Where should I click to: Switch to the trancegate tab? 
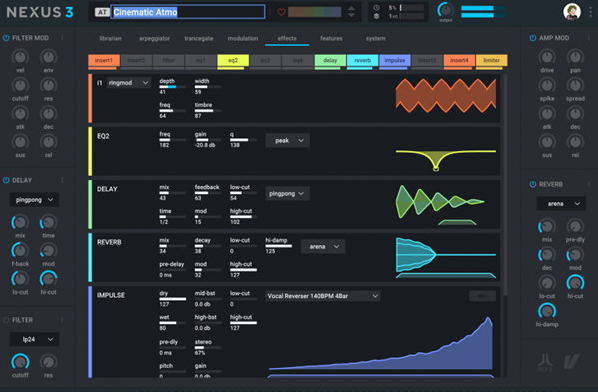(x=199, y=39)
